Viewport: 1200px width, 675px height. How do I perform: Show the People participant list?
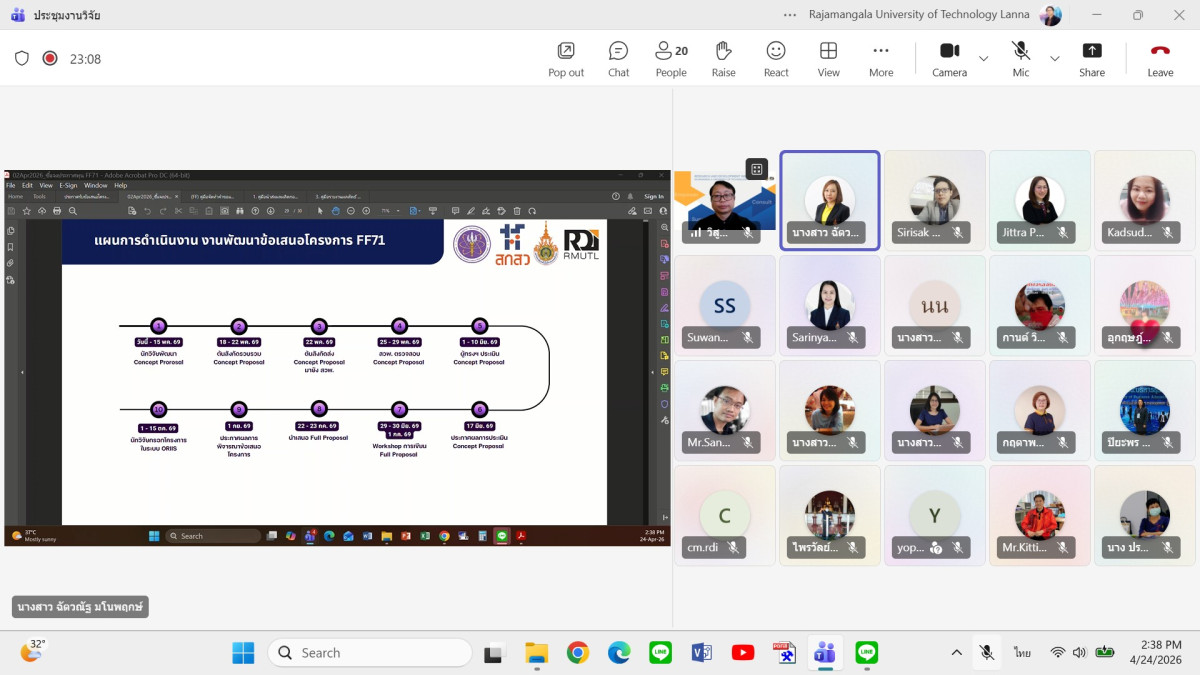click(671, 58)
